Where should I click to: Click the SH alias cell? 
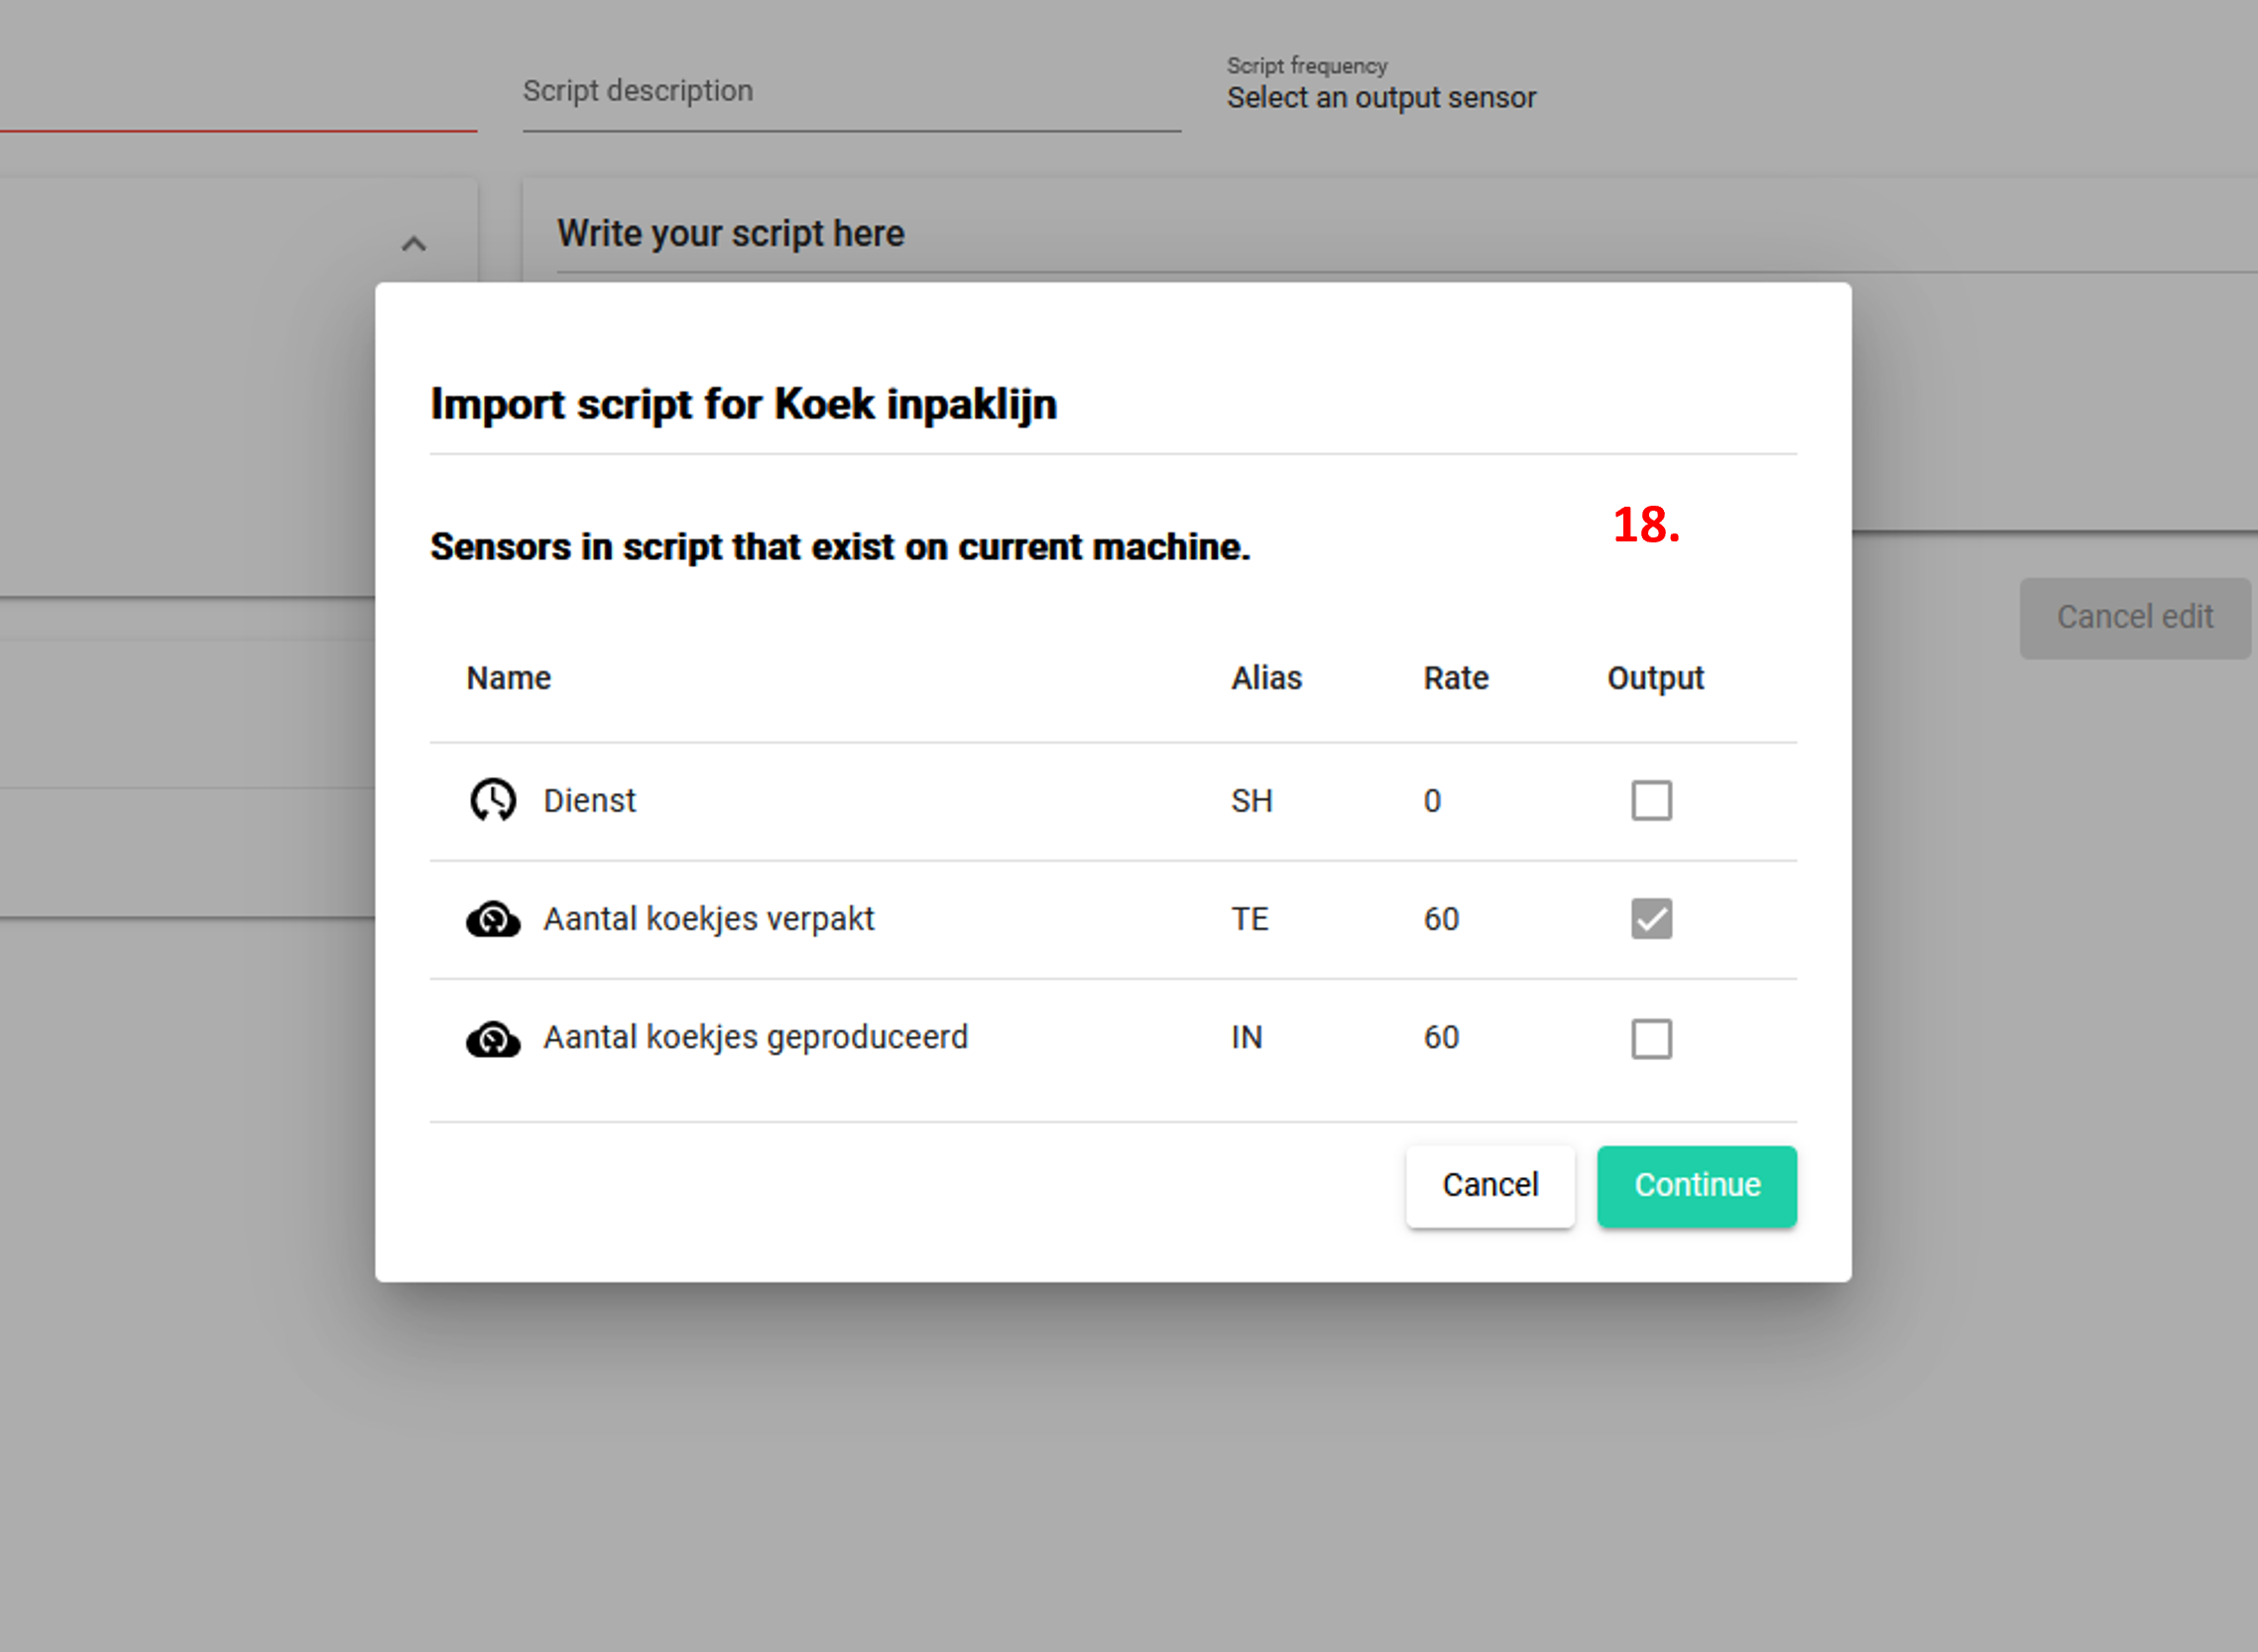[x=1251, y=801]
